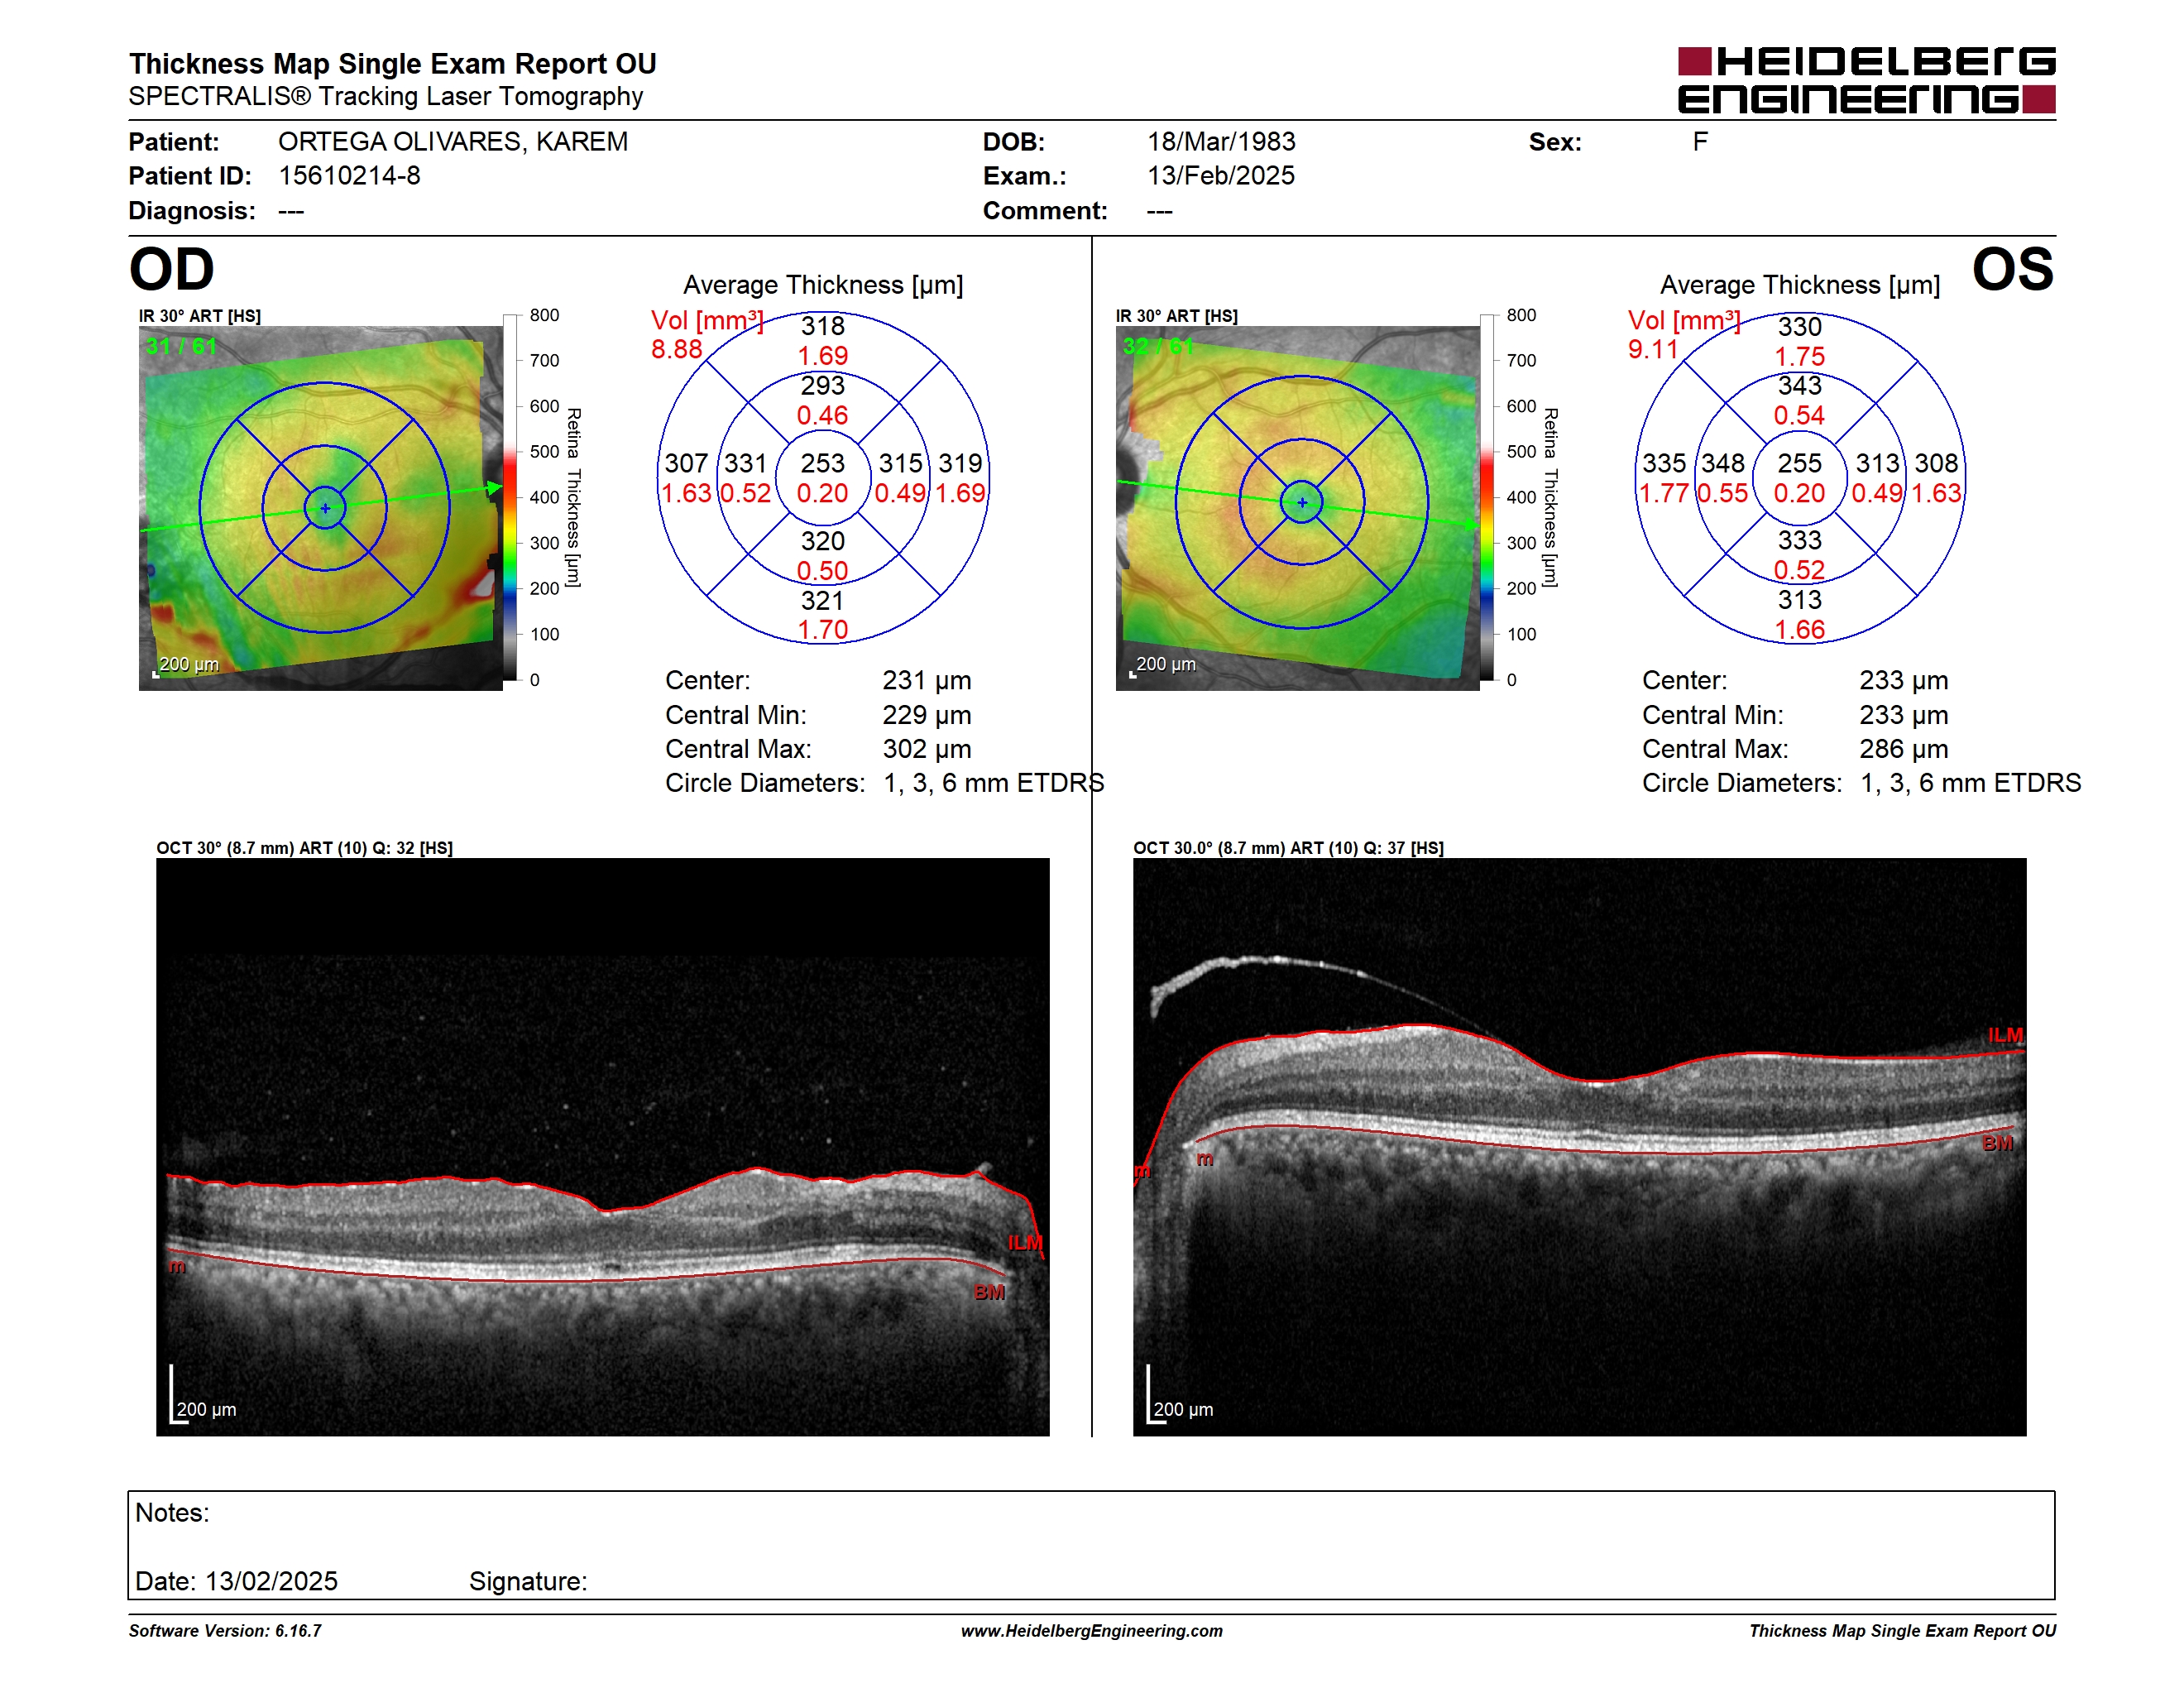
Task: Open the OS OCT B-scan image
Action: 1580,1147
